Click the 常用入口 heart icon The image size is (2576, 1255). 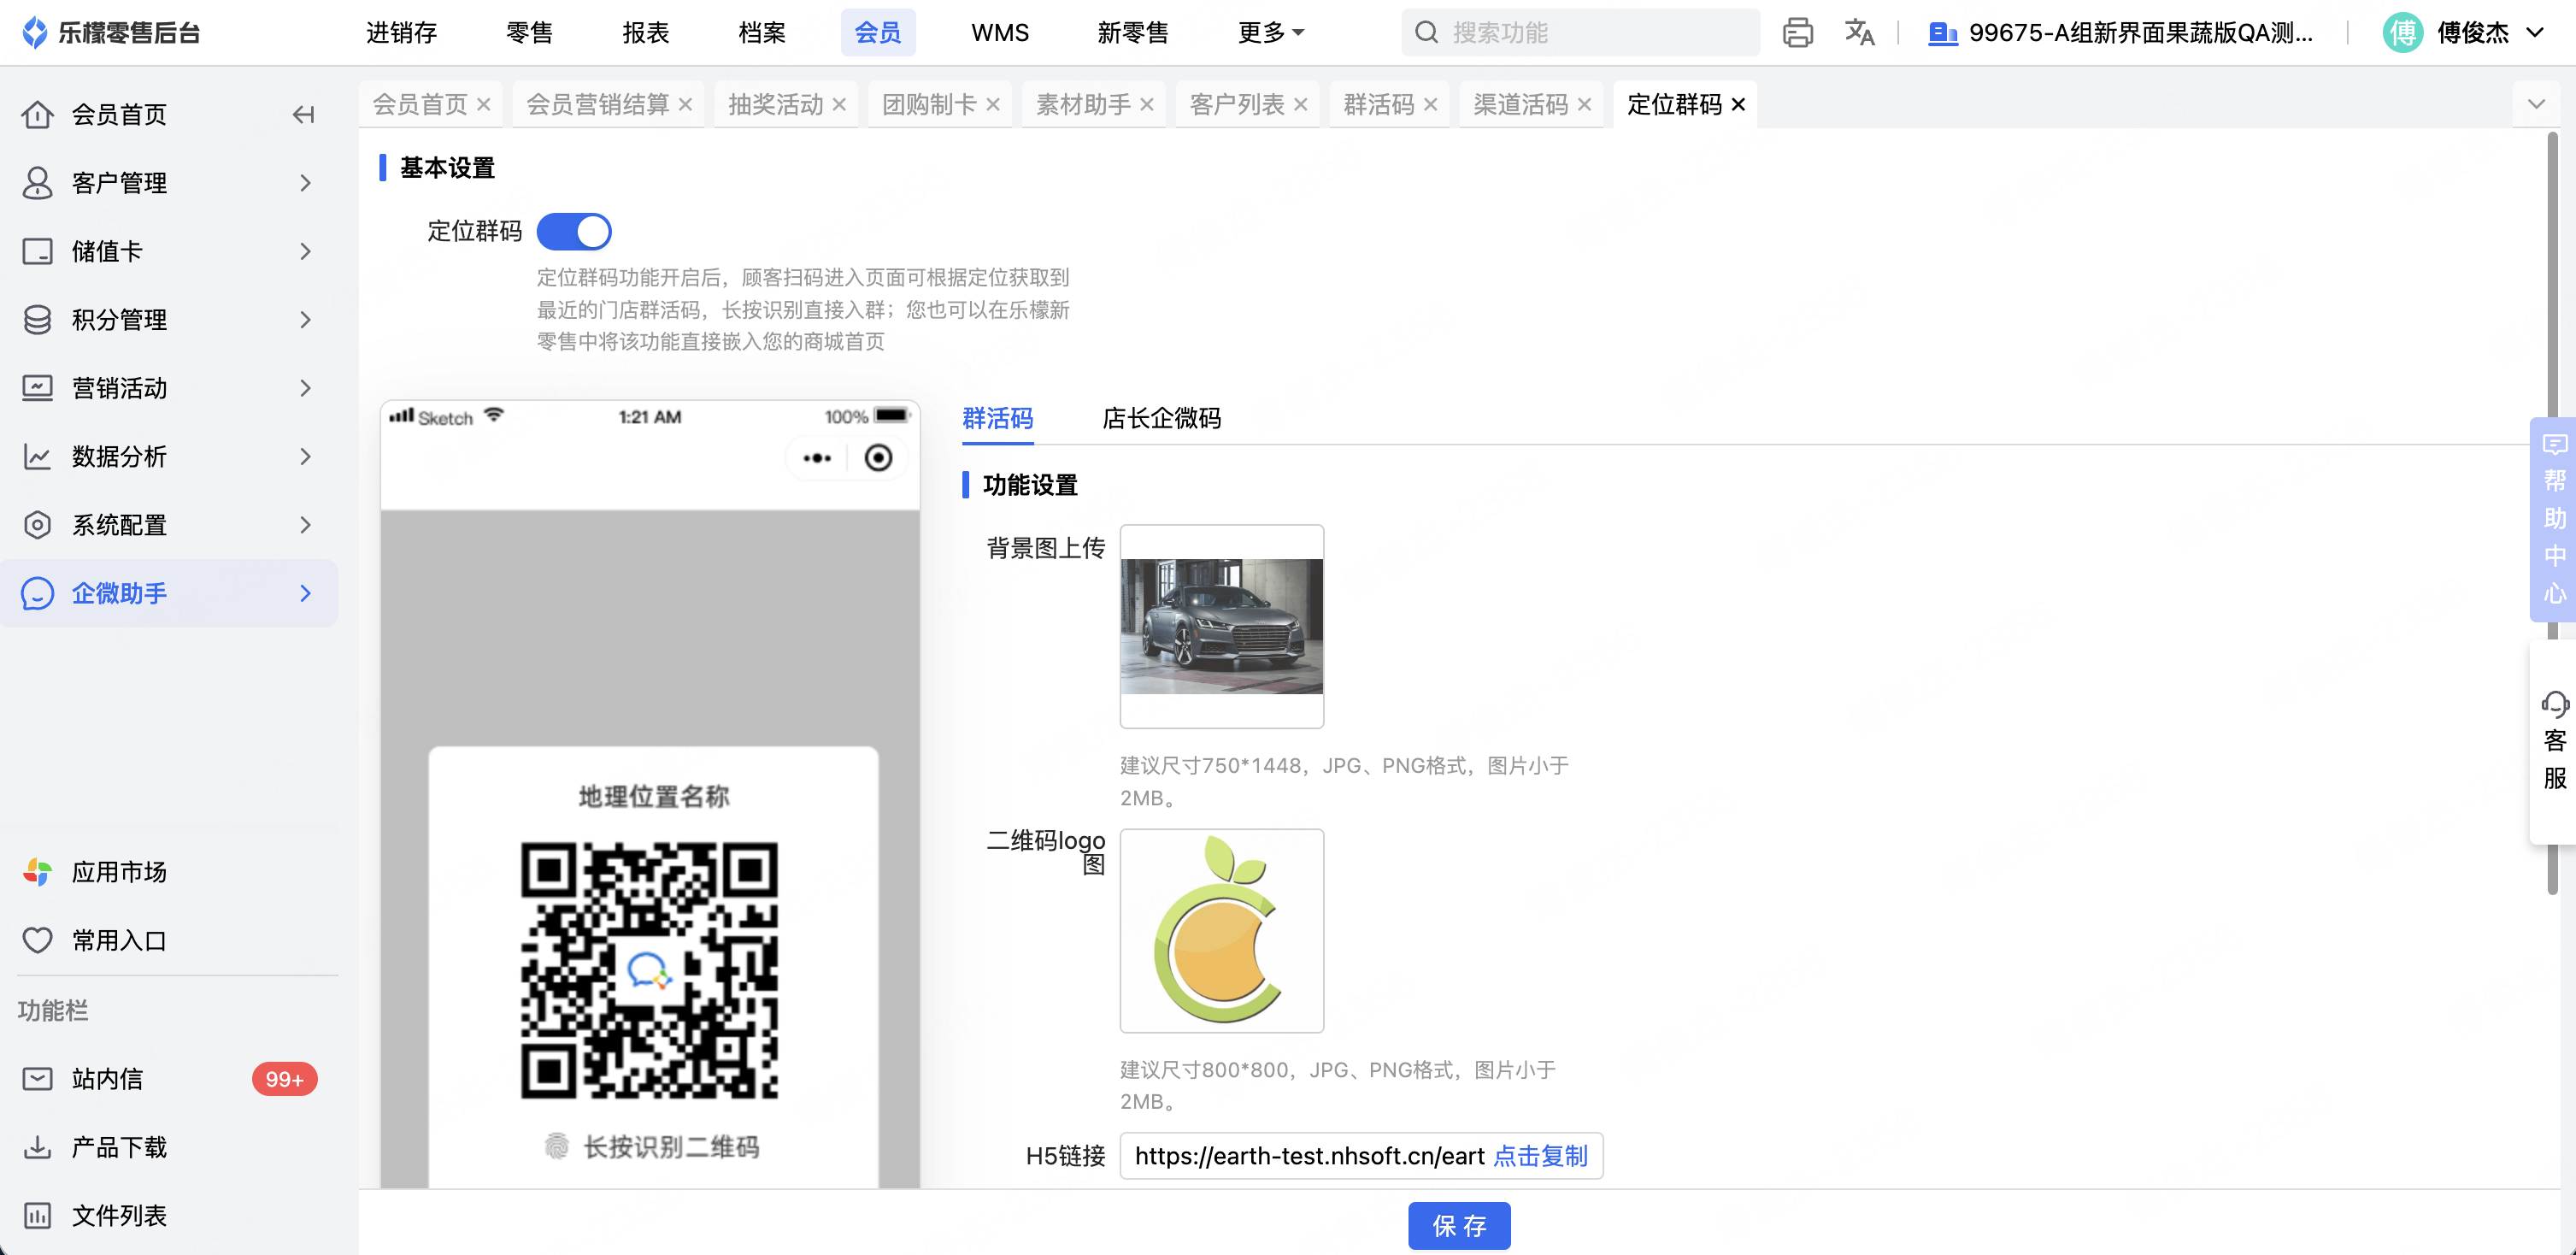(x=38, y=940)
